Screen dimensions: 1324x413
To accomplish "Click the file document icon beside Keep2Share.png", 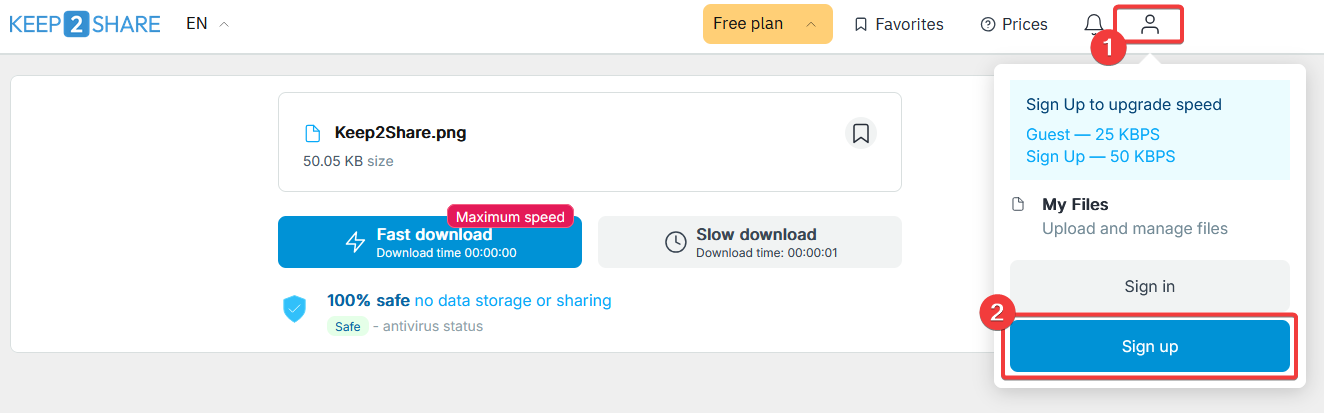I will coord(313,133).
